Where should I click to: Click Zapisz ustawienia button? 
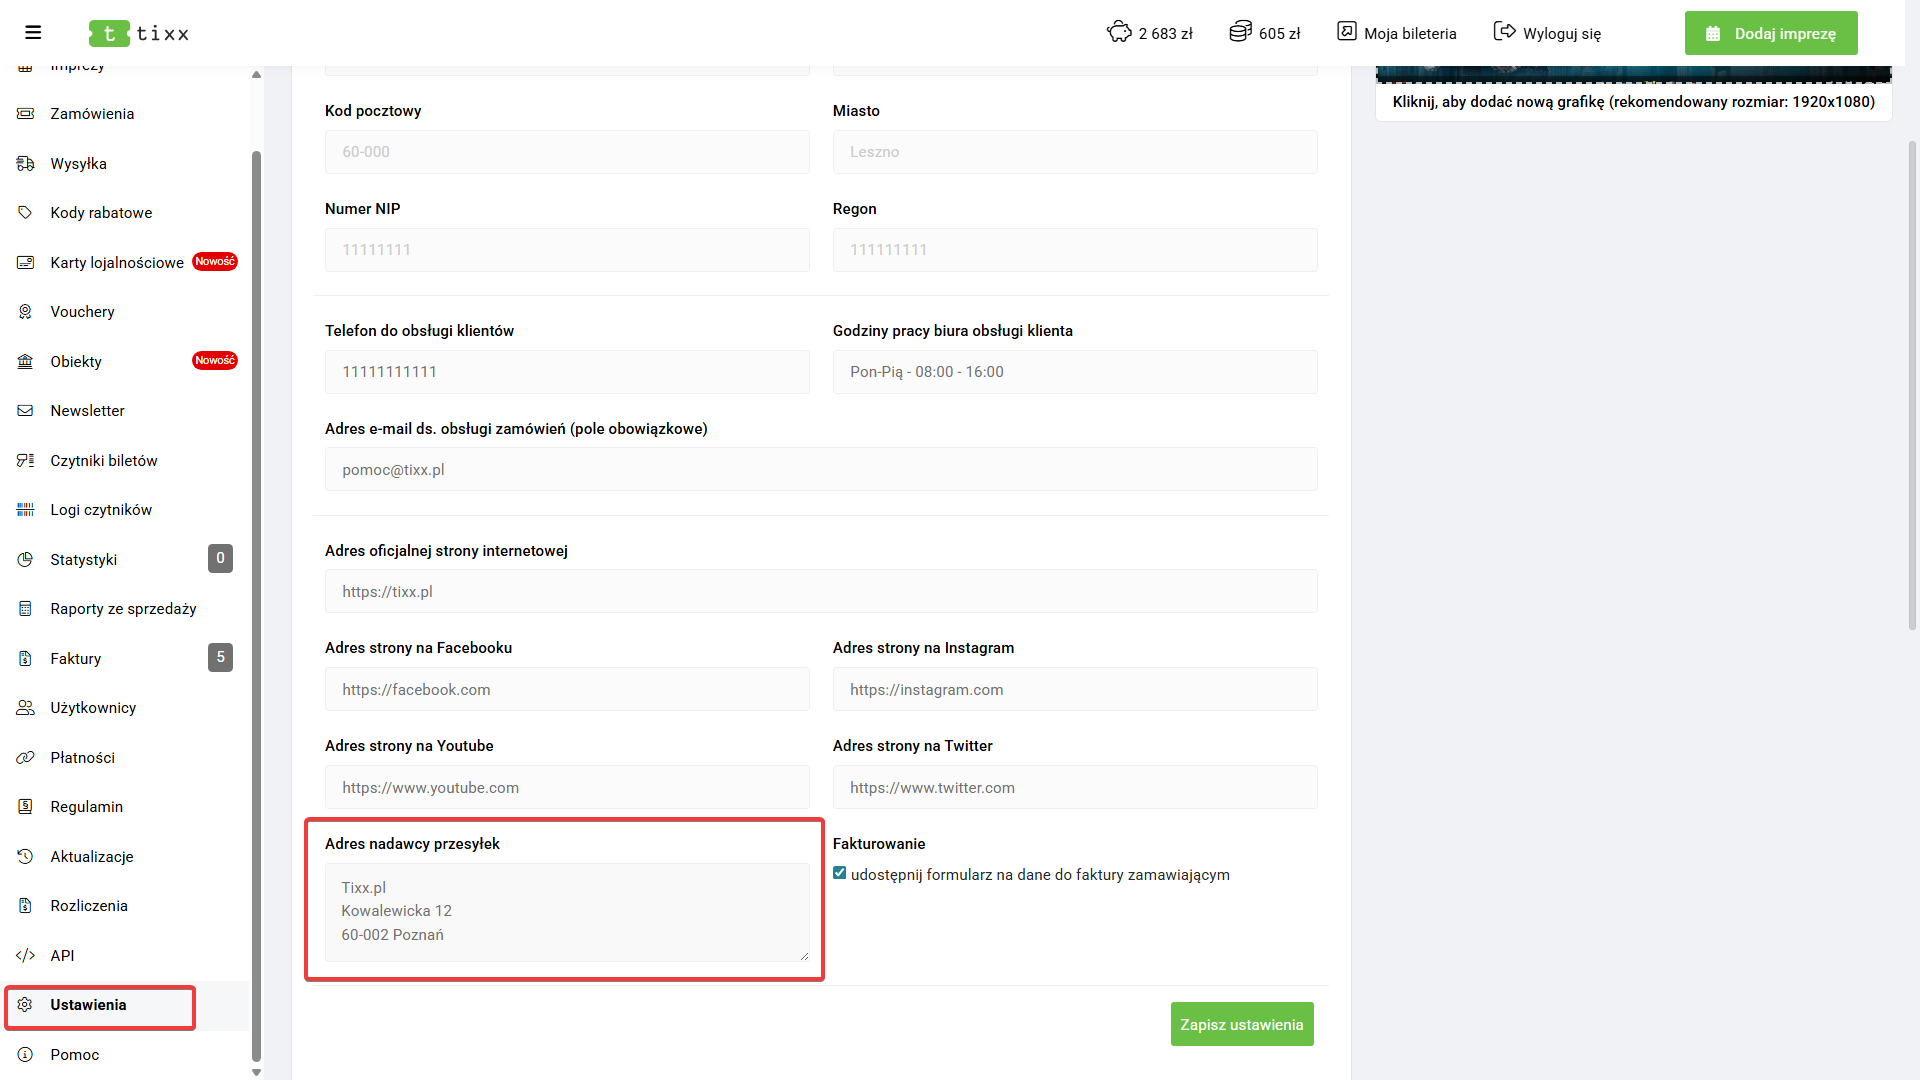click(1241, 1024)
